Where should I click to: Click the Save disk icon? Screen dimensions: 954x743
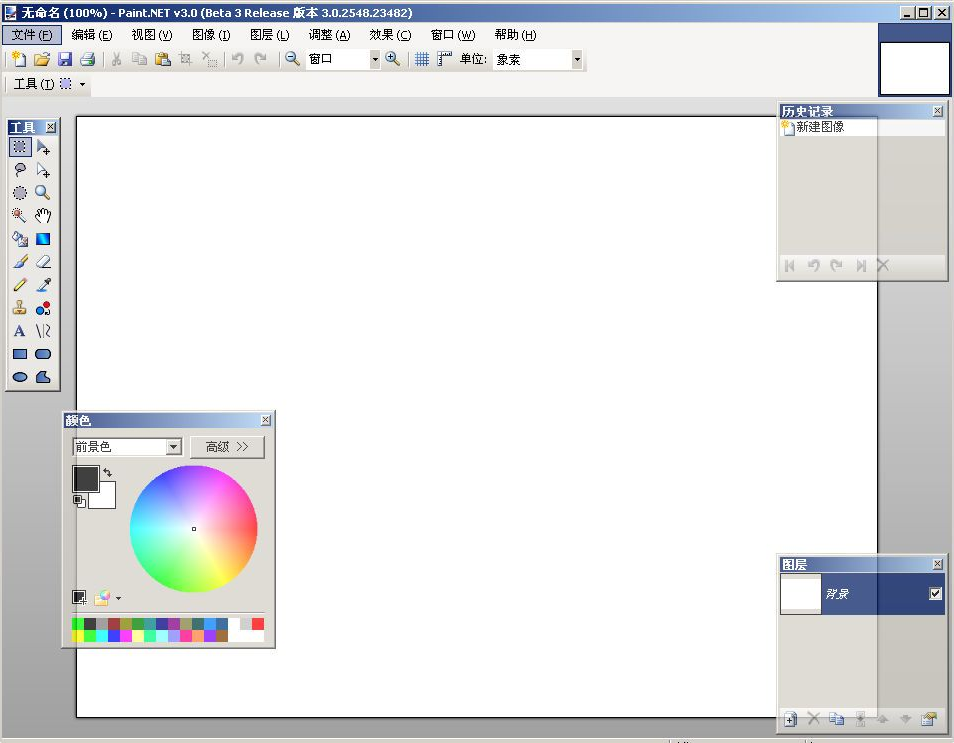[x=65, y=59]
